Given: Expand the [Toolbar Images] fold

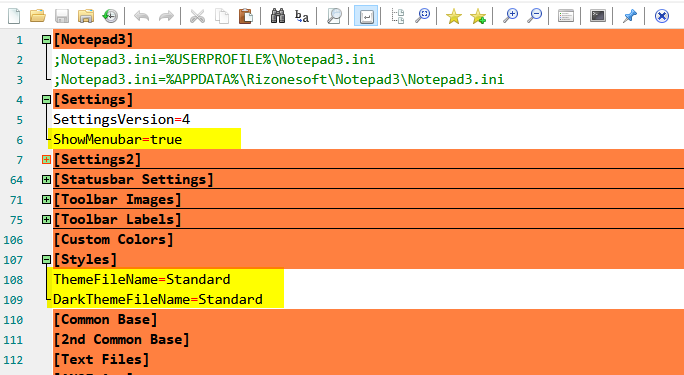Looking at the screenshot, I should (x=46, y=200).
